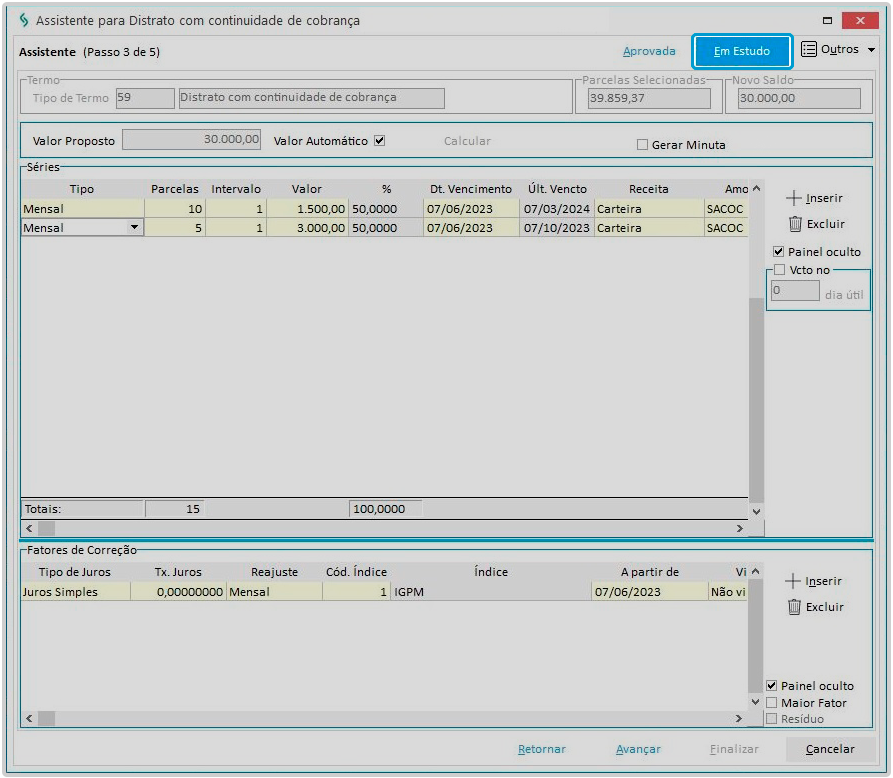Expand the Outros dropdown arrow
The width and height of the screenshot is (893, 778).
coord(871,50)
